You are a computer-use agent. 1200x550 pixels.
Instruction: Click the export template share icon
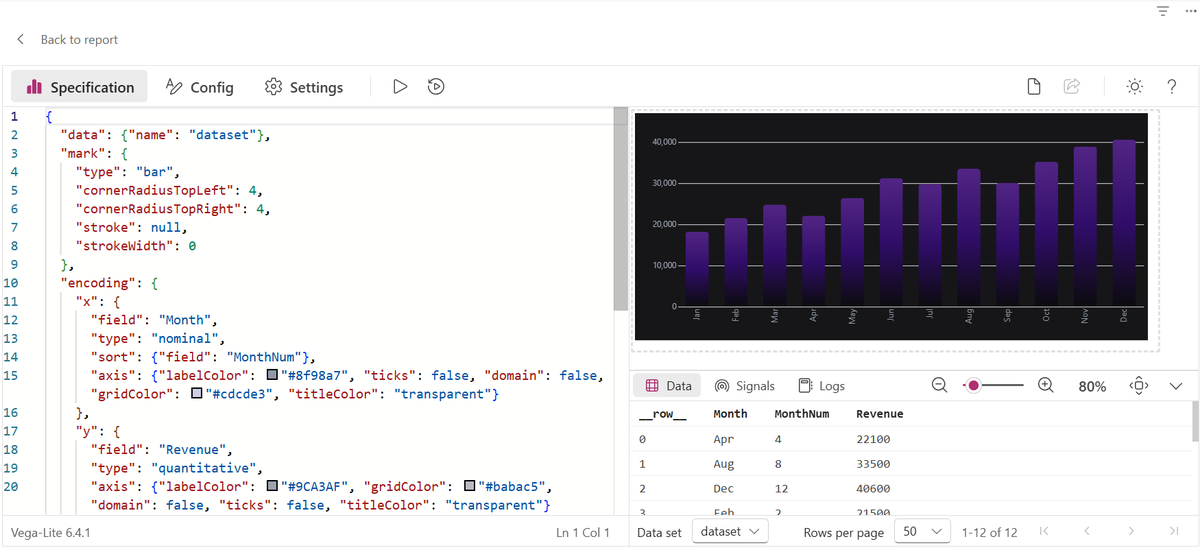click(1072, 87)
